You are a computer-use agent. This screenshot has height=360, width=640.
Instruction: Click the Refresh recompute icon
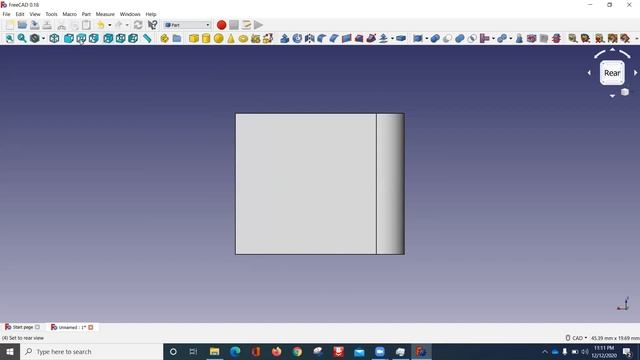[138, 25]
